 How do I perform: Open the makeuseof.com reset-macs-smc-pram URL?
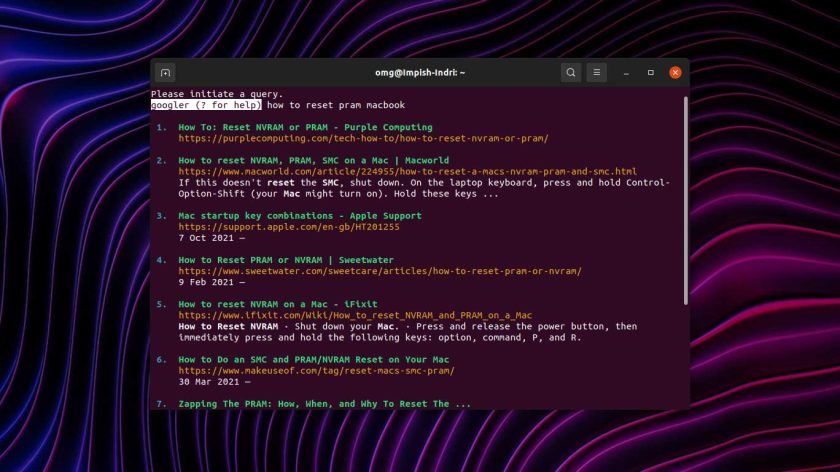tap(316, 371)
